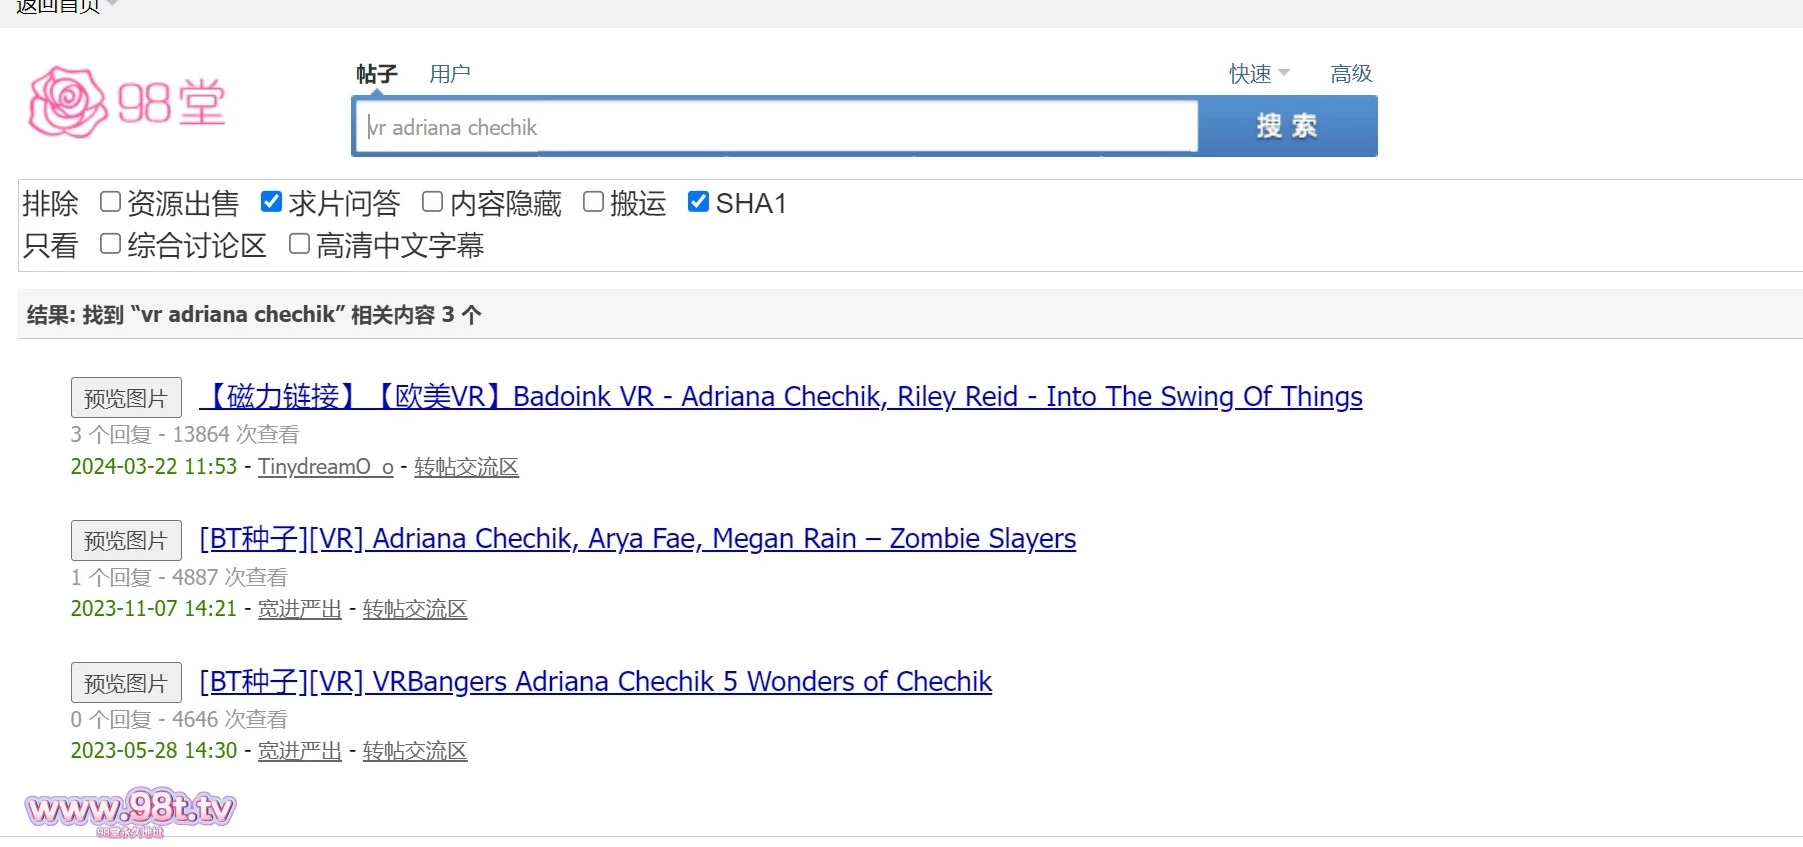Tick the 高清中文字幕 checkbox
The image size is (1803, 847).
click(x=299, y=244)
